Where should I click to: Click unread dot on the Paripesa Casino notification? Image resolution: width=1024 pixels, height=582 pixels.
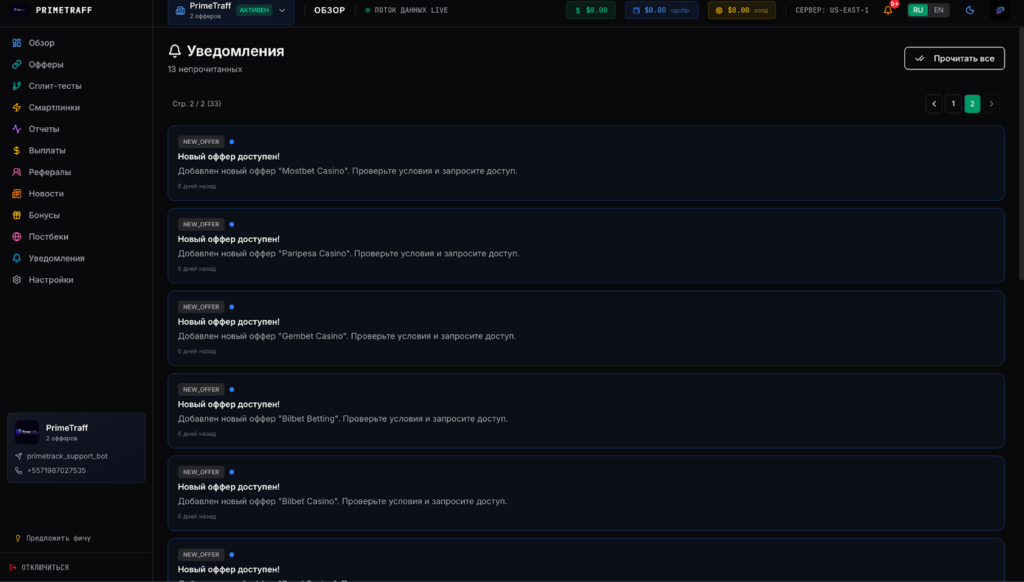tap(232, 225)
